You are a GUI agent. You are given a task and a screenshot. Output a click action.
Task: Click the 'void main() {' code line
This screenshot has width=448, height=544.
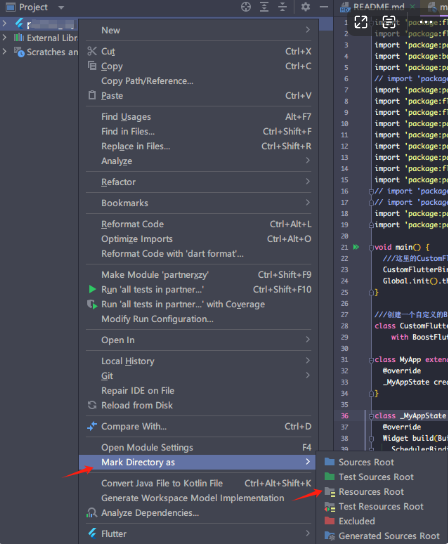tap(402, 247)
